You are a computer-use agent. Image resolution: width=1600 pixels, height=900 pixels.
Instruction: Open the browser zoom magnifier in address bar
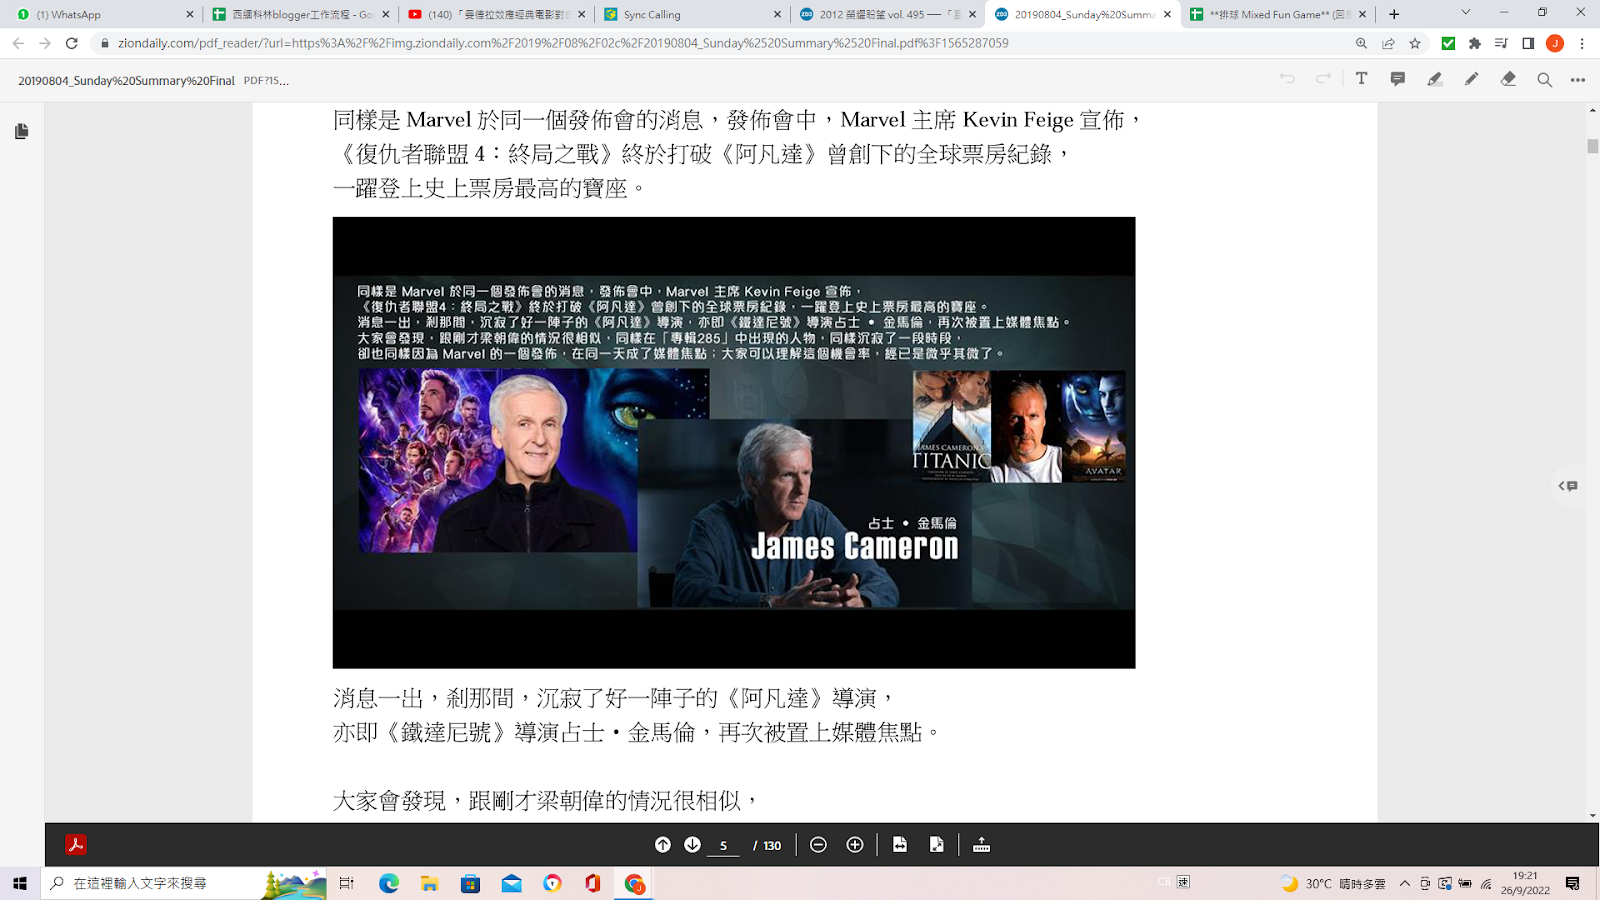pyautogui.click(x=1361, y=43)
